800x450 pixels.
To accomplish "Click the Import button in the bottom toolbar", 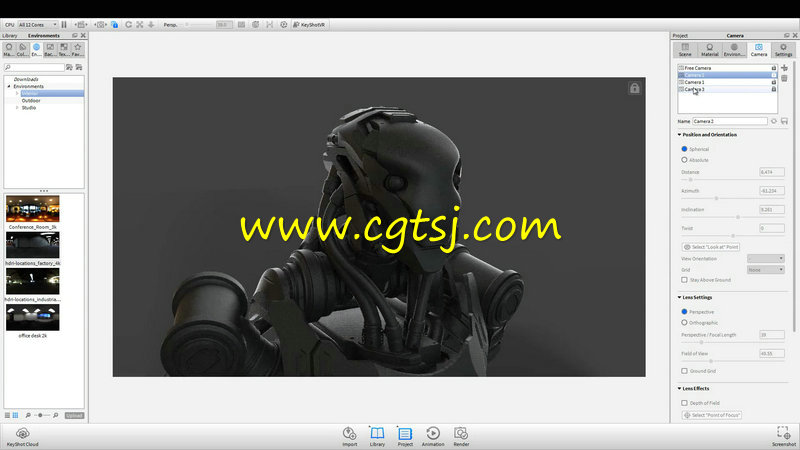I will (349, 436).
